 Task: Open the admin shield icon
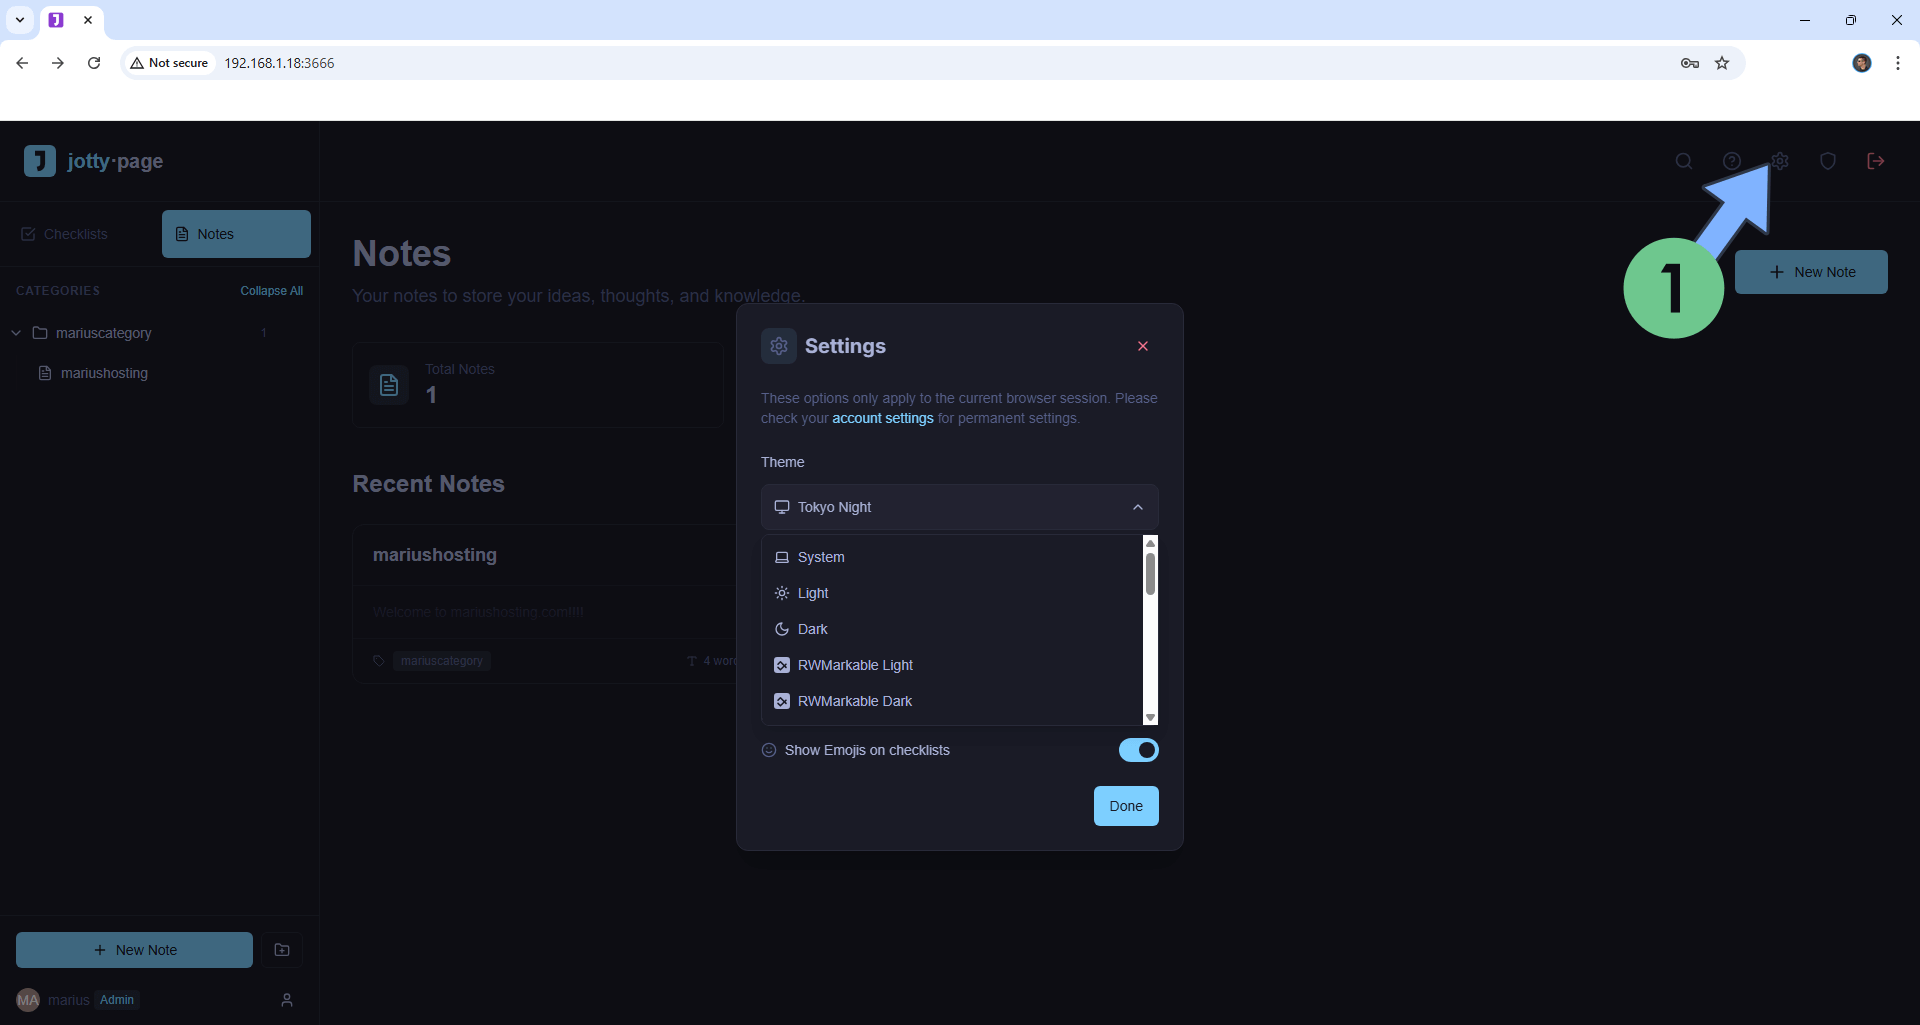pyautogui.click(x=1828, y=161)
